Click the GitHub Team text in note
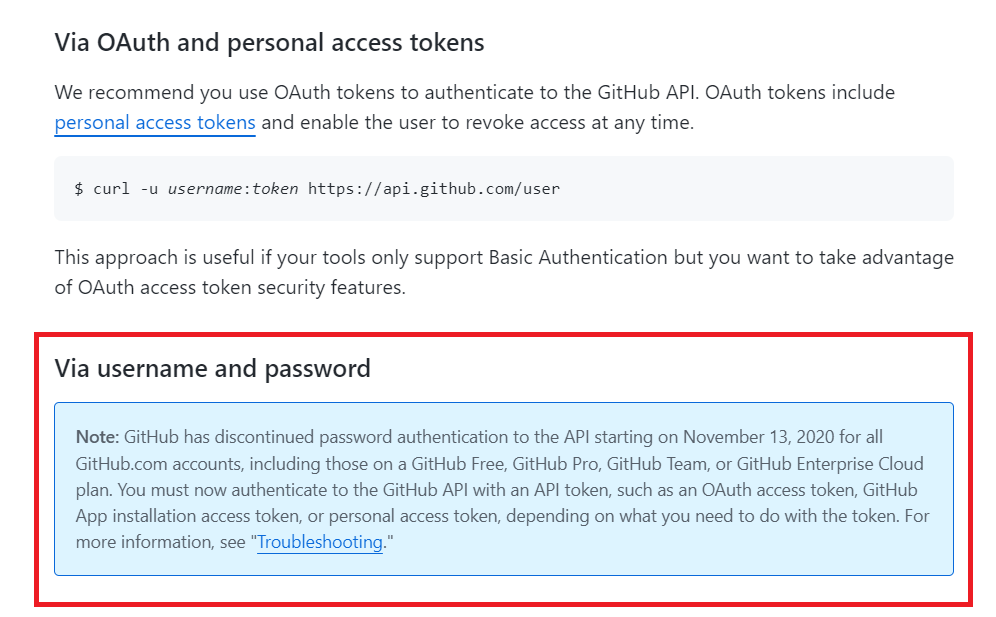The width and height of the screenshot is (996, 617). 657,464
